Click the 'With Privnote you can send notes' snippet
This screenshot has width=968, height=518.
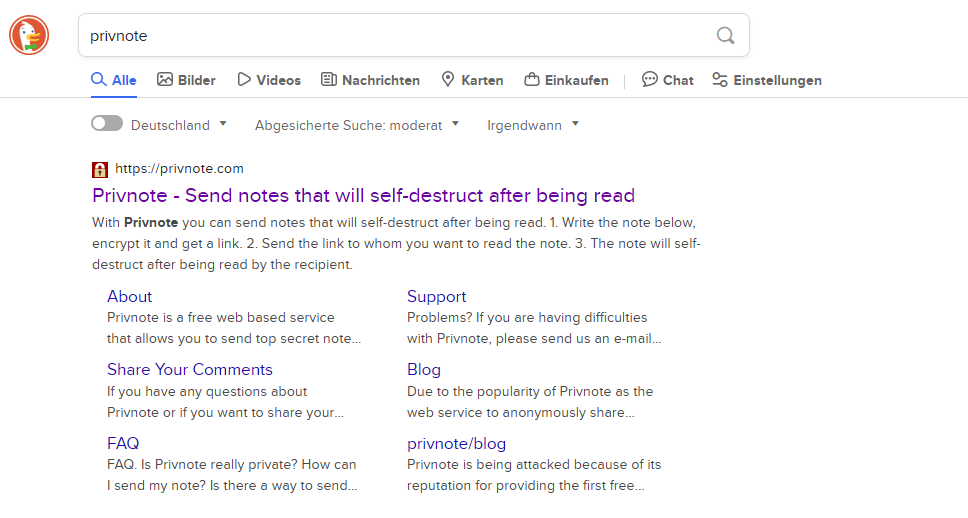click(396, 243)
